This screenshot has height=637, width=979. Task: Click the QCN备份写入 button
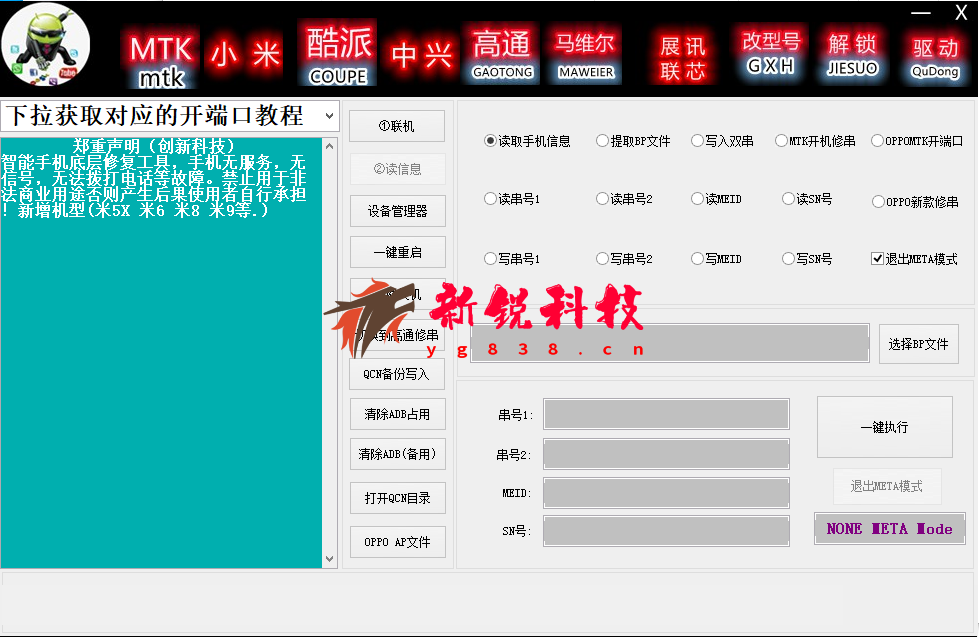tap(397, 374)
